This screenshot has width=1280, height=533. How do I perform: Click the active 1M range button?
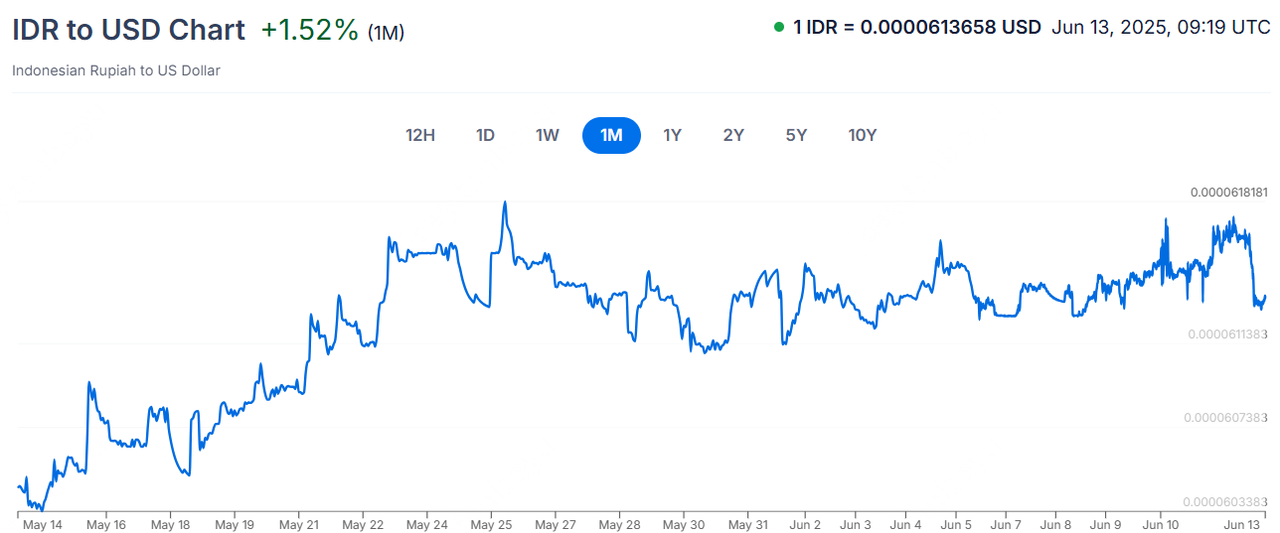(611, 135)
